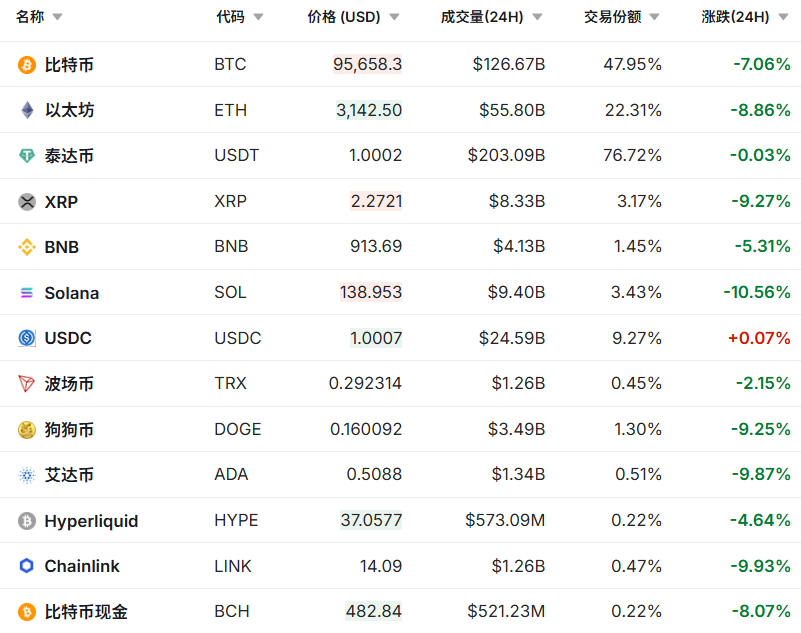Click the Dogecoin icon

pyautogui.click(x=27, y=430)
